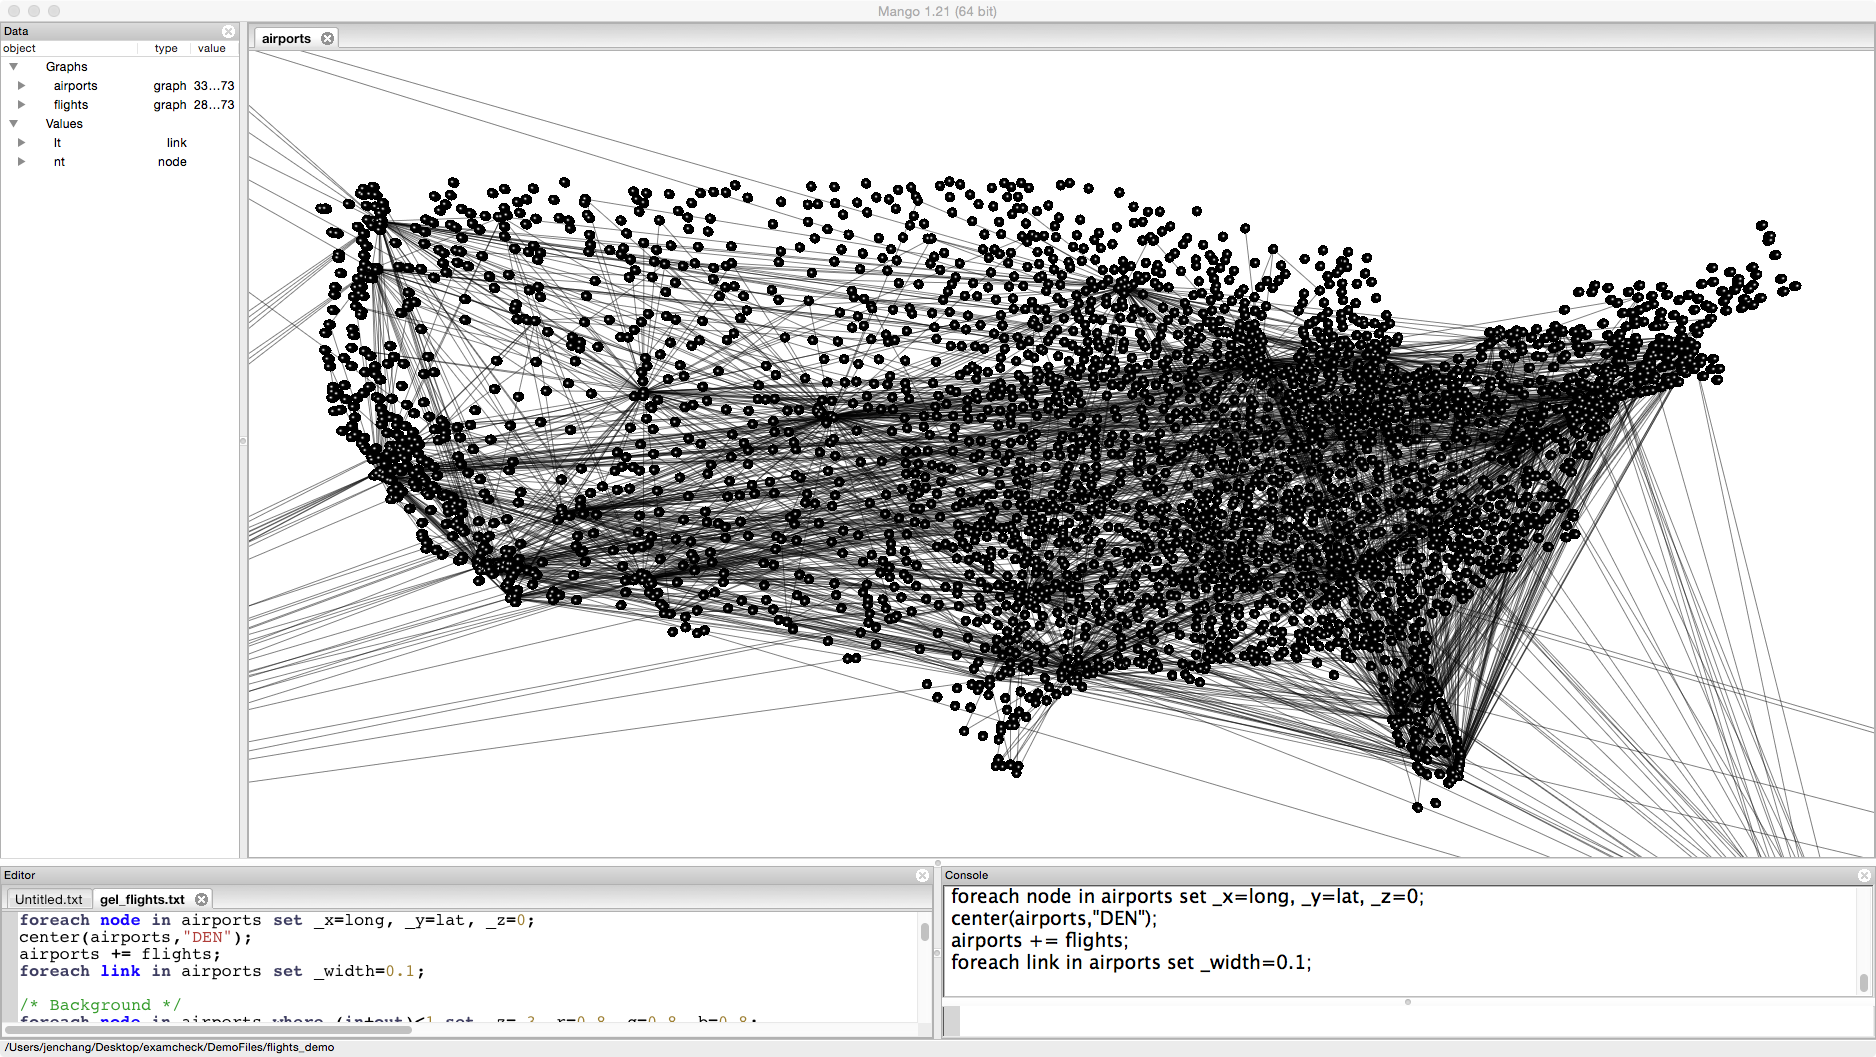Expand the flights graph entry
The height and width of the screenshot is (1057, 1876).
tap(21, 105)
